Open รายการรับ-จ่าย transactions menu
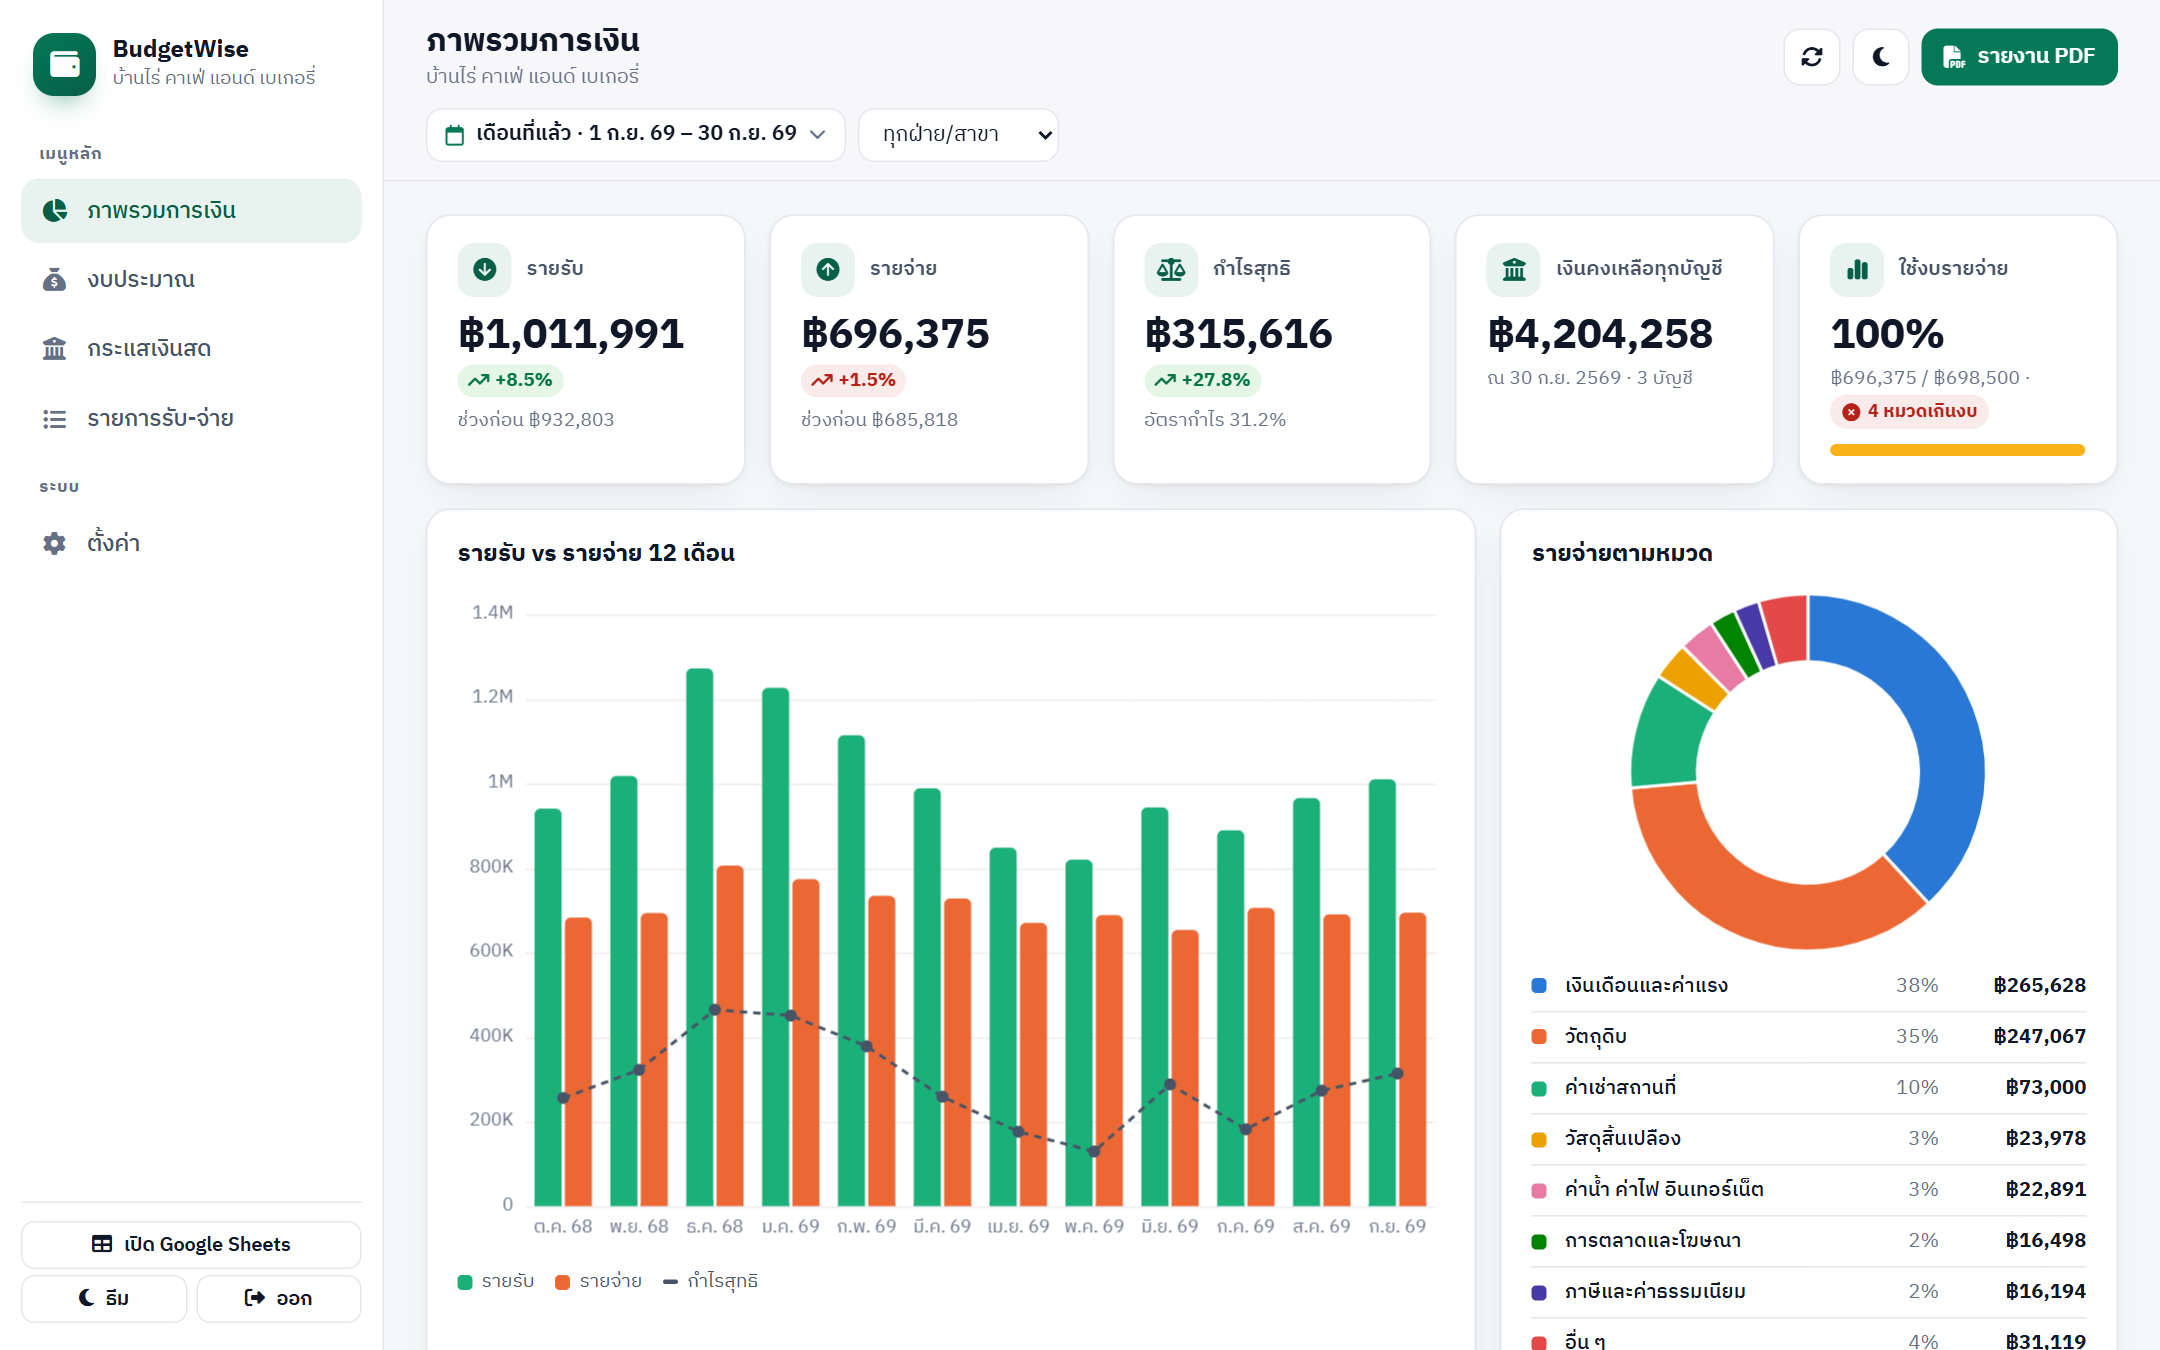This screenshot has width=2160, height=1350. click(191, 418)
